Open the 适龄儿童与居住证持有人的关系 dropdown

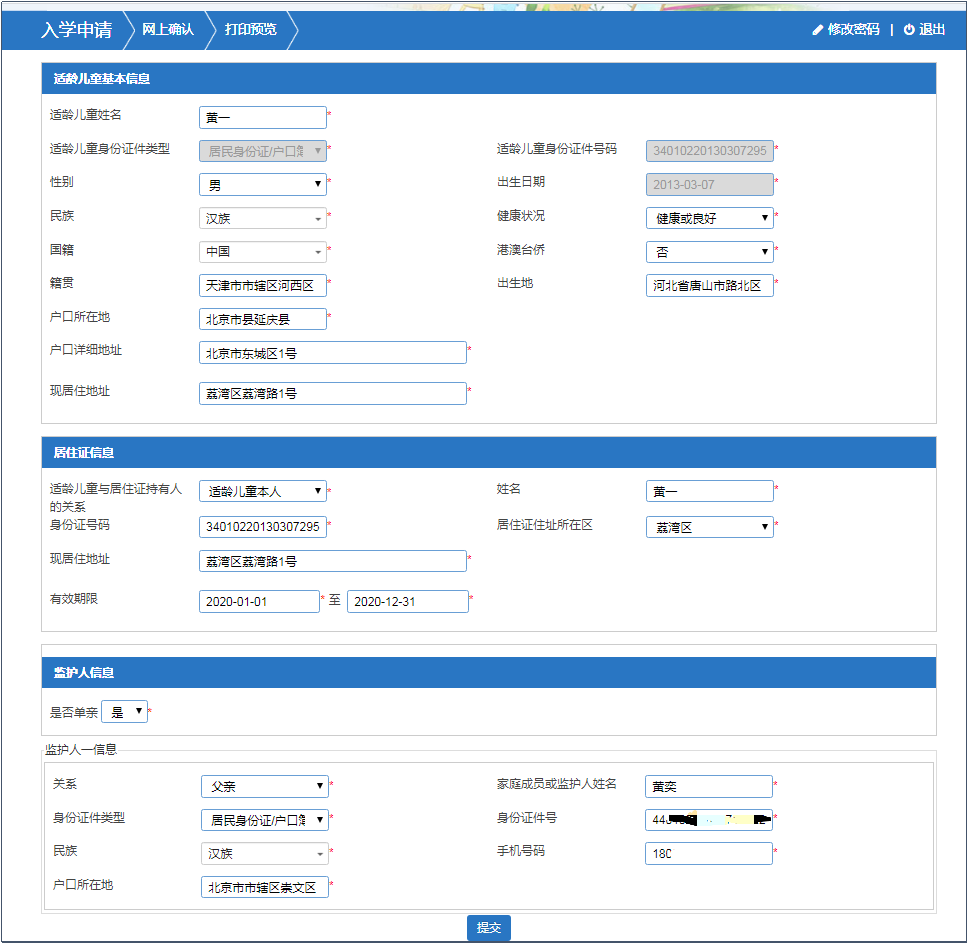coord(263,492)
